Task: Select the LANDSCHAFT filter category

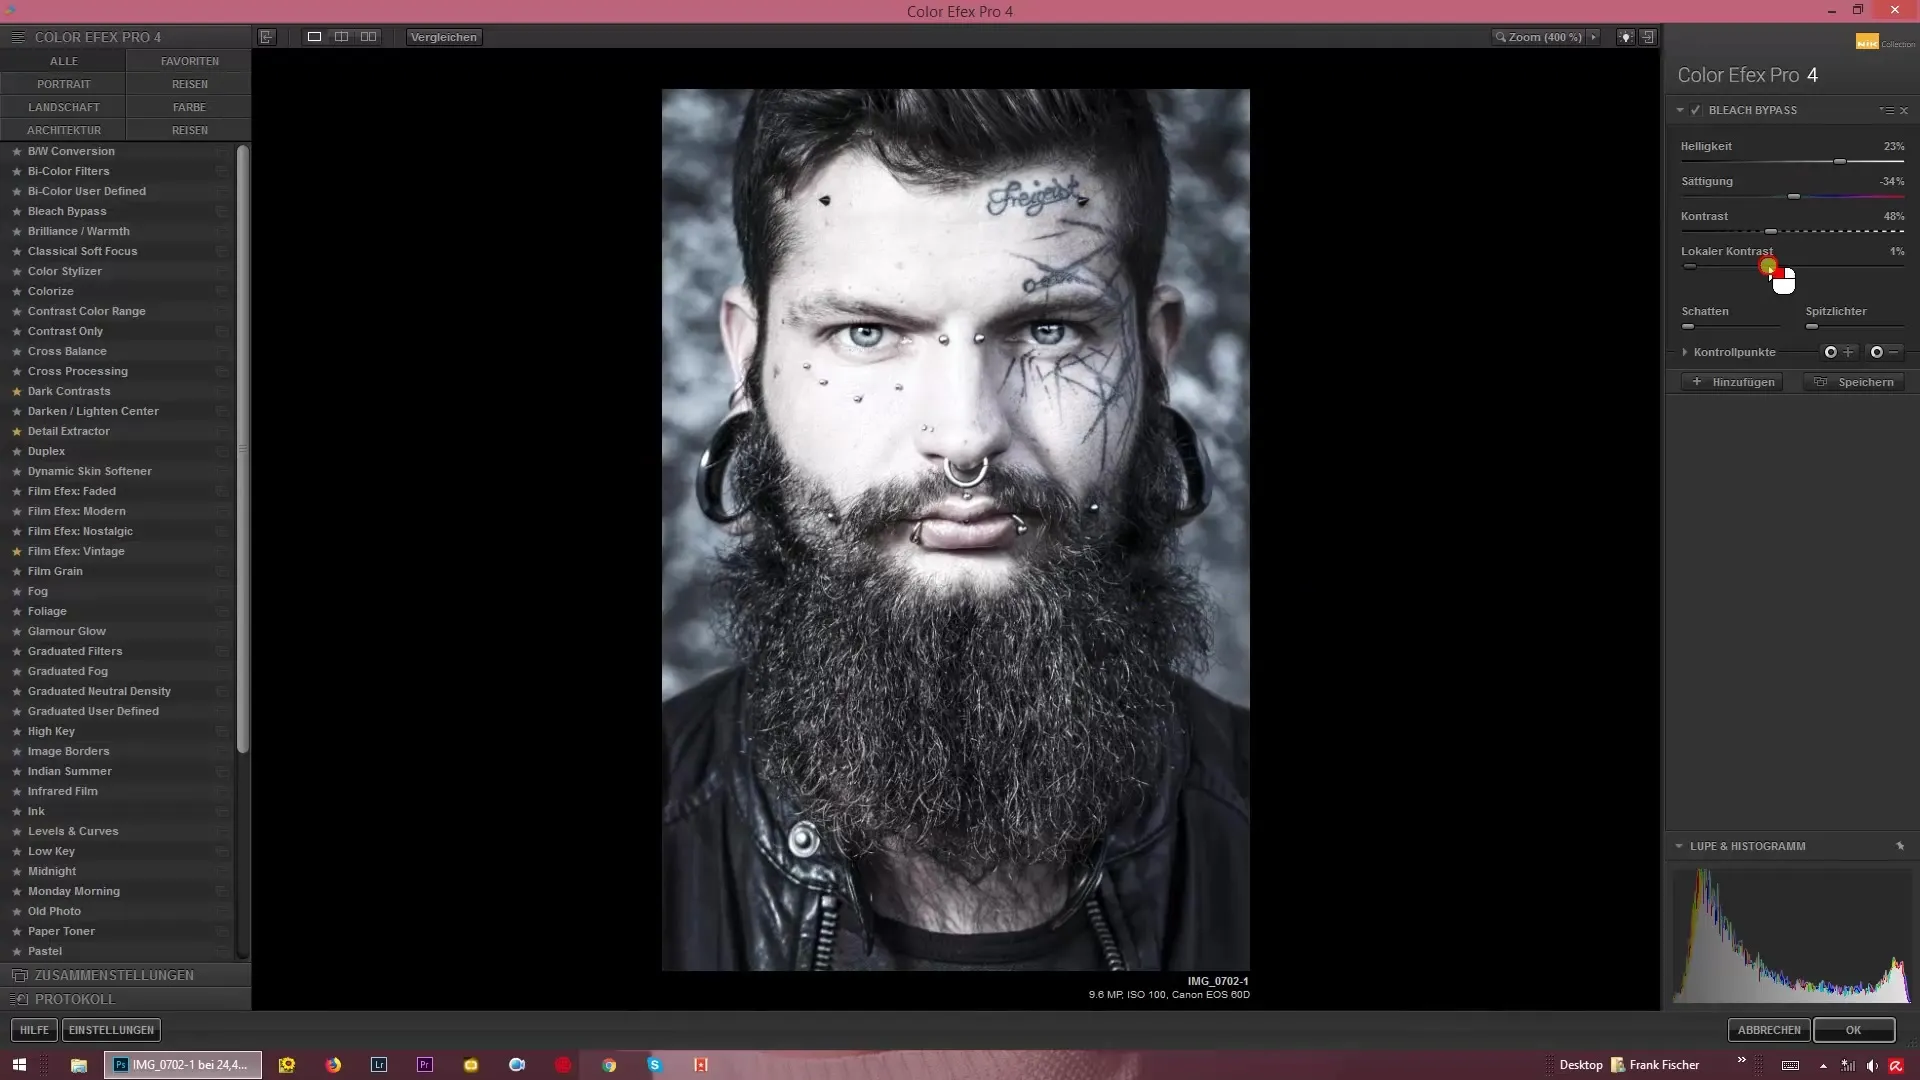Action: coord(63,107)
